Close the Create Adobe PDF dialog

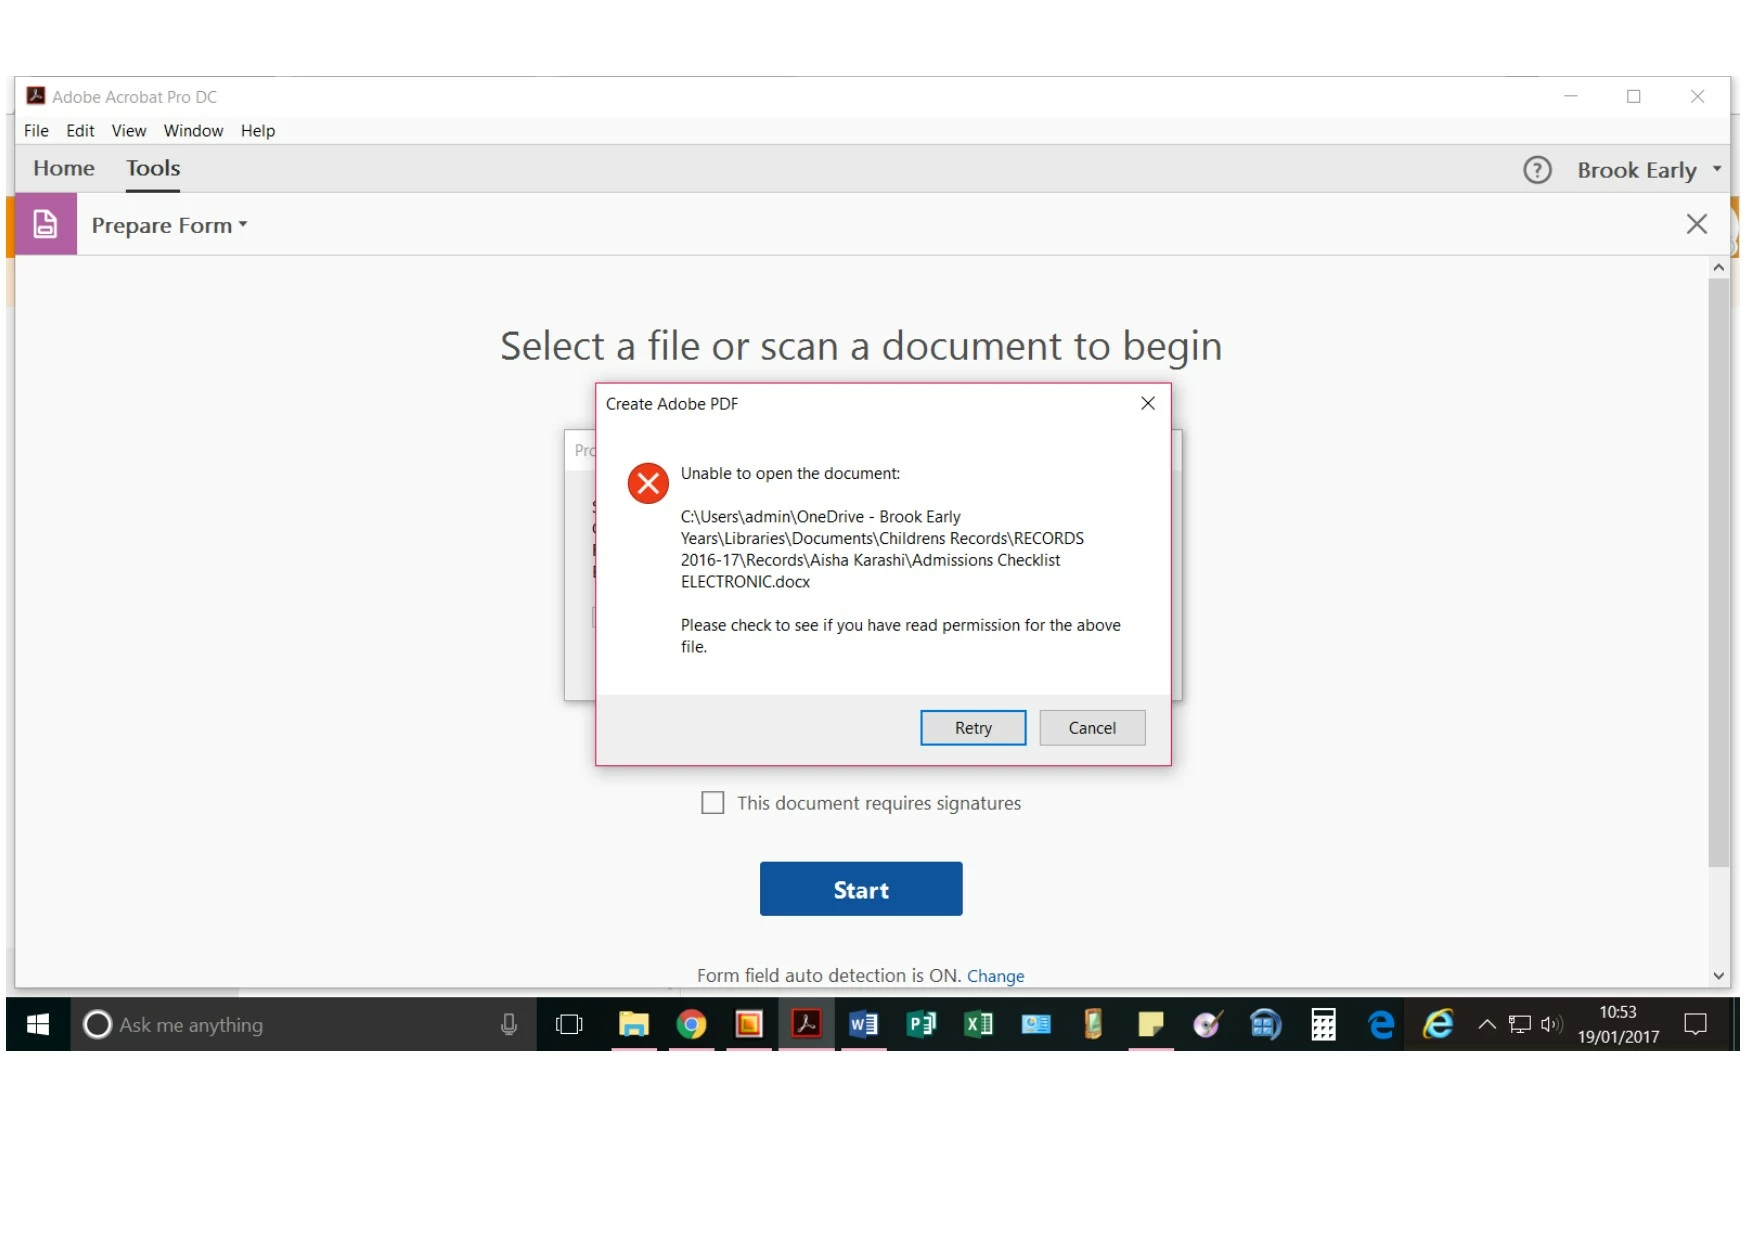click(x=1148, y=403)
